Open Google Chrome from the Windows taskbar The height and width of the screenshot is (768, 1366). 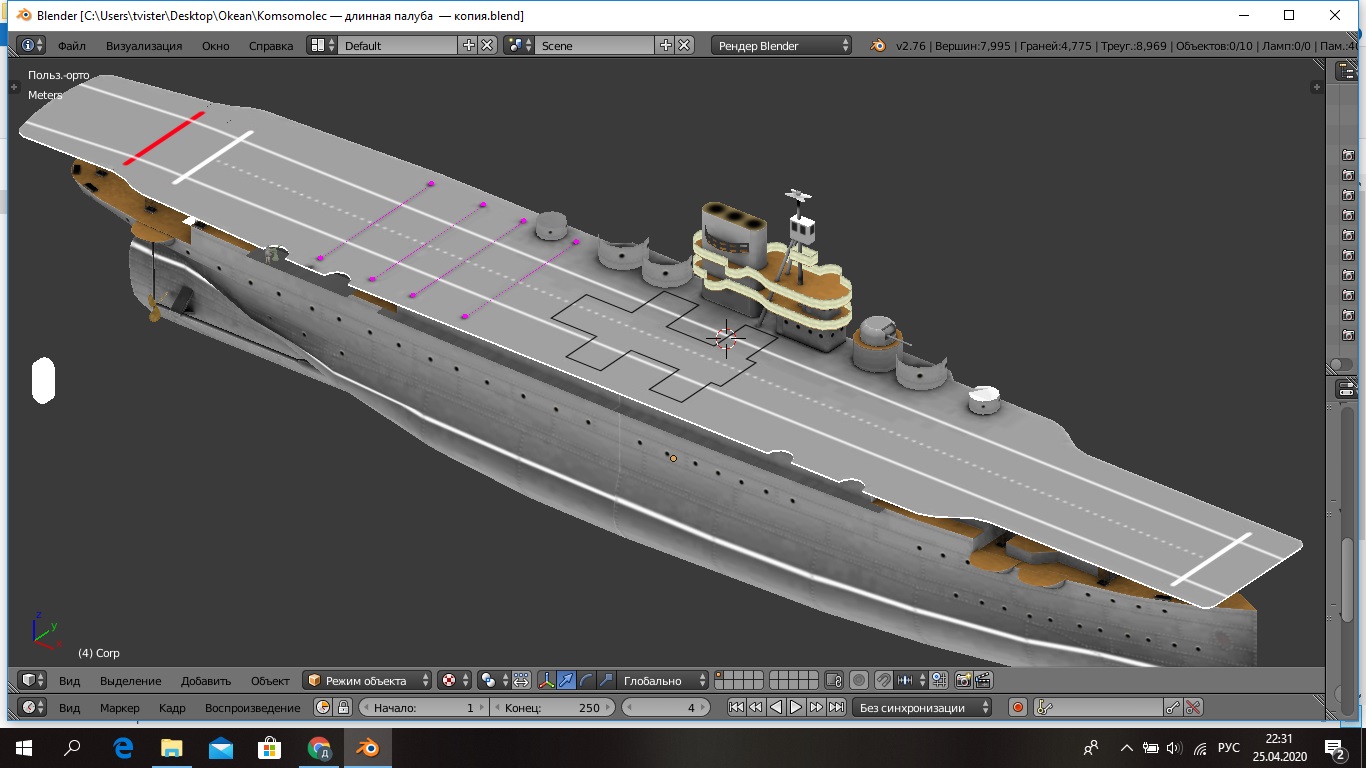[319, 748]
